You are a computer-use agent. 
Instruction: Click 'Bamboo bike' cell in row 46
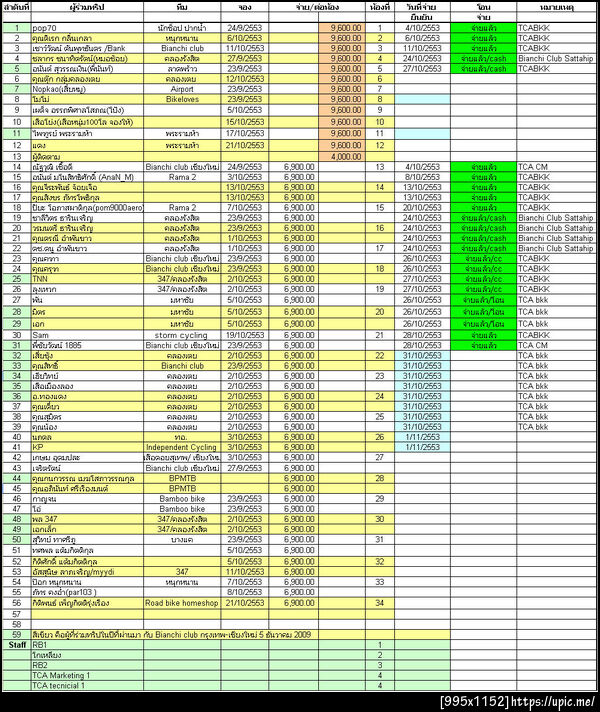click(x=182, y=499)
